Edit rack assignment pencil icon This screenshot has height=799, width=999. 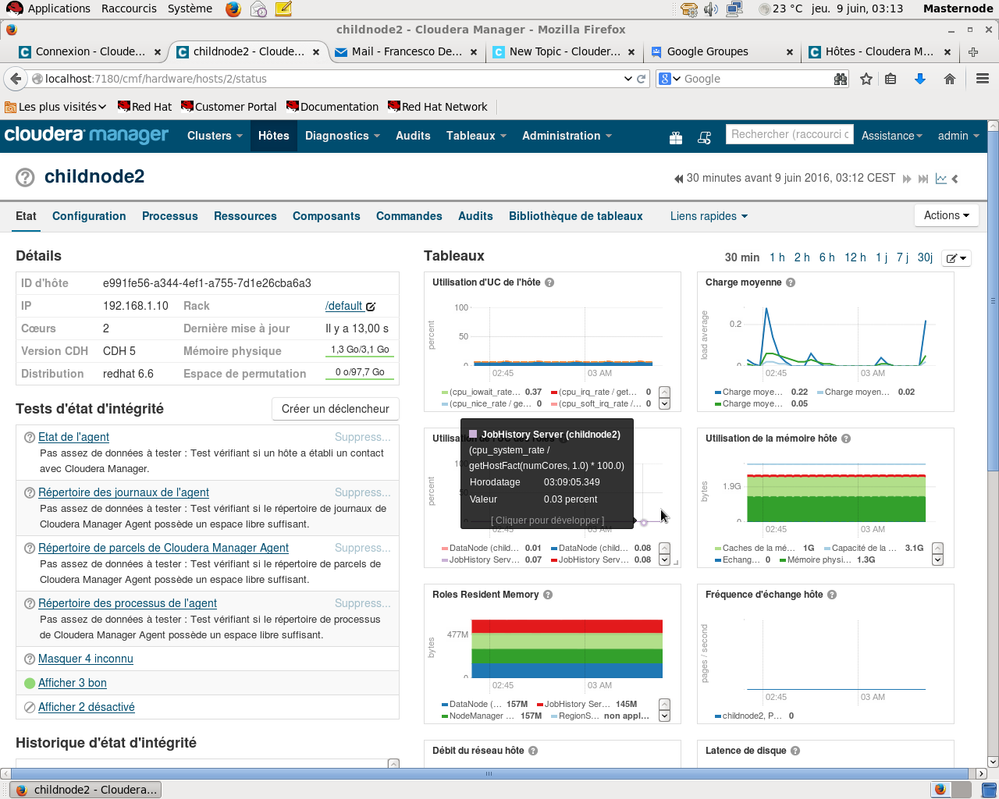pyautogui.click(x=371, y=307)
